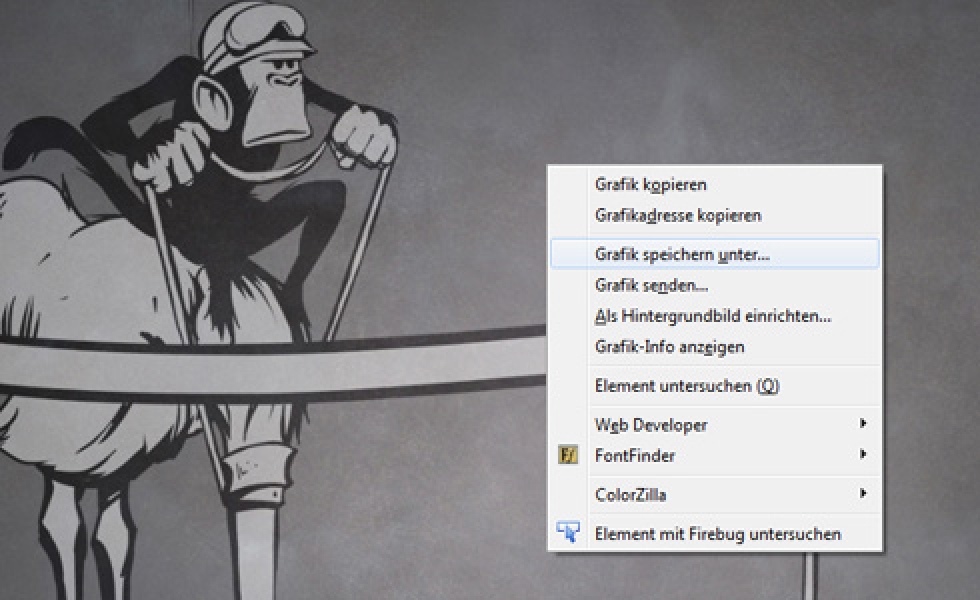Click 'Grafik speichern unter...' option
The image size is (980, 600).
coord(682,255)
